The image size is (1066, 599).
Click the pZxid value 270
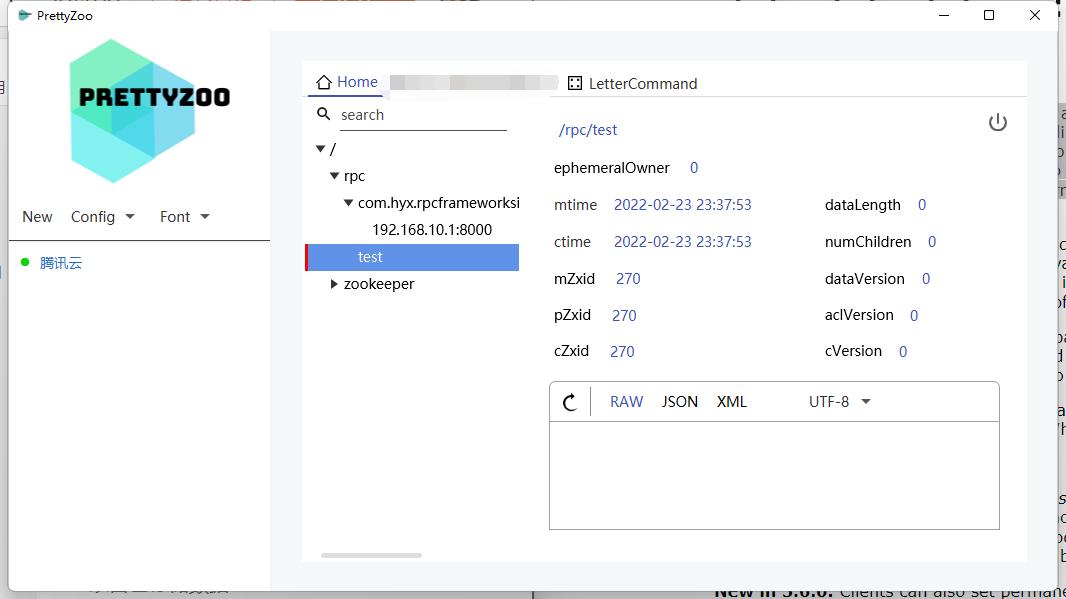(624, 315)
